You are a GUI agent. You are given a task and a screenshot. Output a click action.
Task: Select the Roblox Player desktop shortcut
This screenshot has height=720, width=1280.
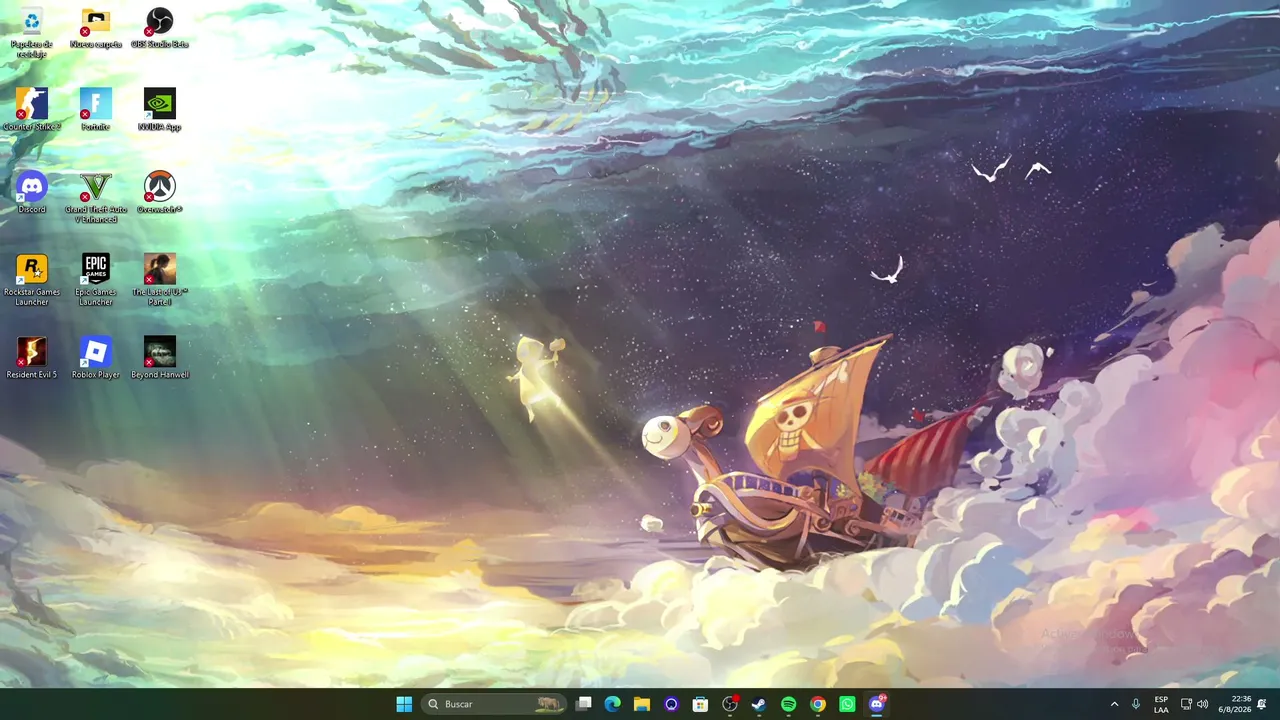coord(96,358)
